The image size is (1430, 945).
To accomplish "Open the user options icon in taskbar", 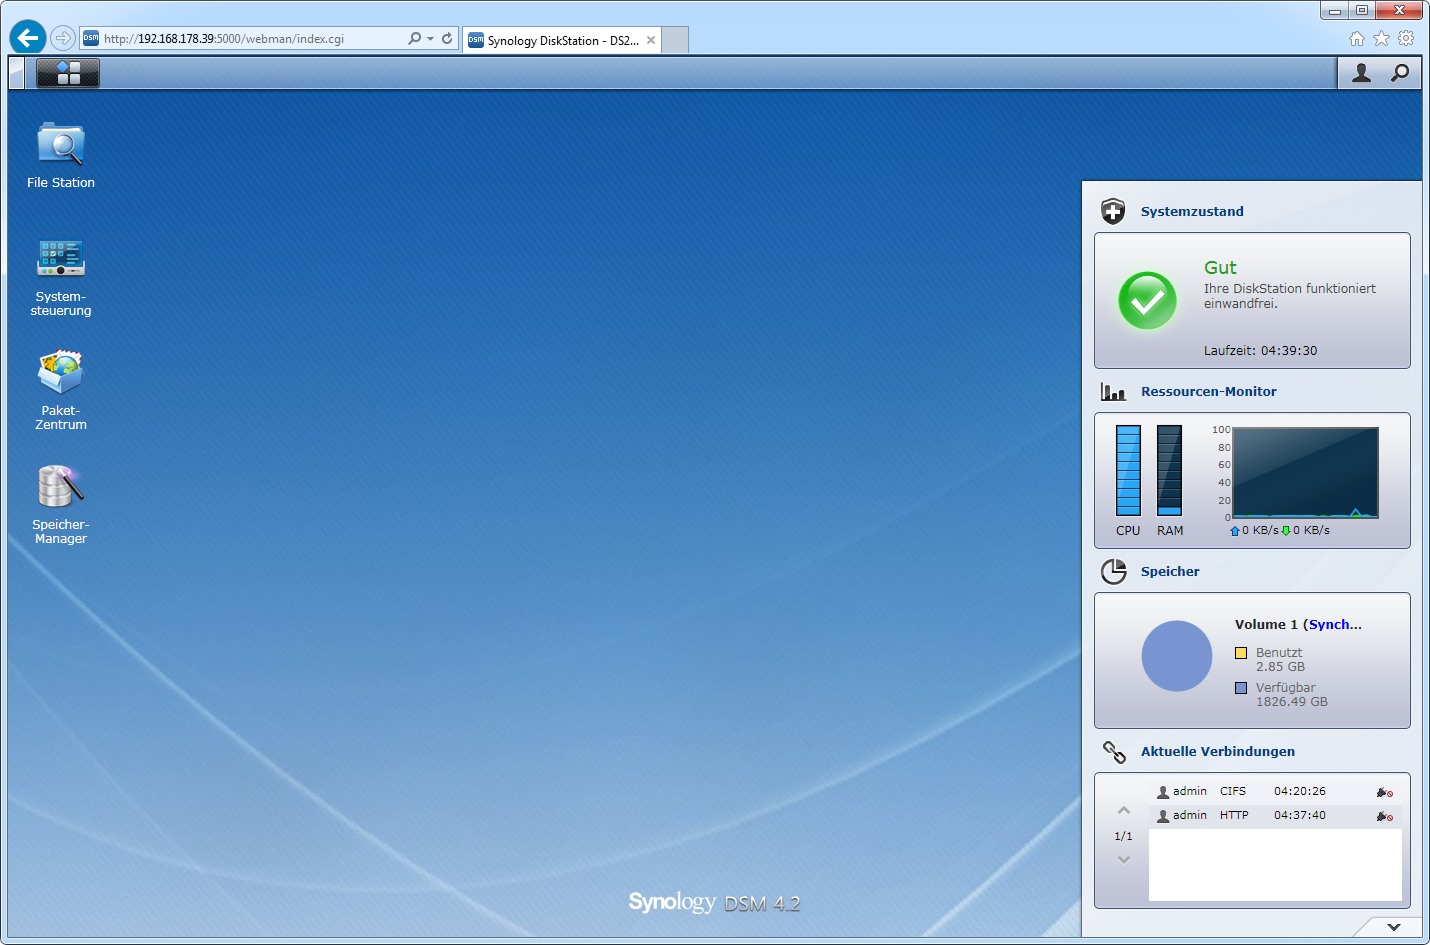I will click(1361, 72).
